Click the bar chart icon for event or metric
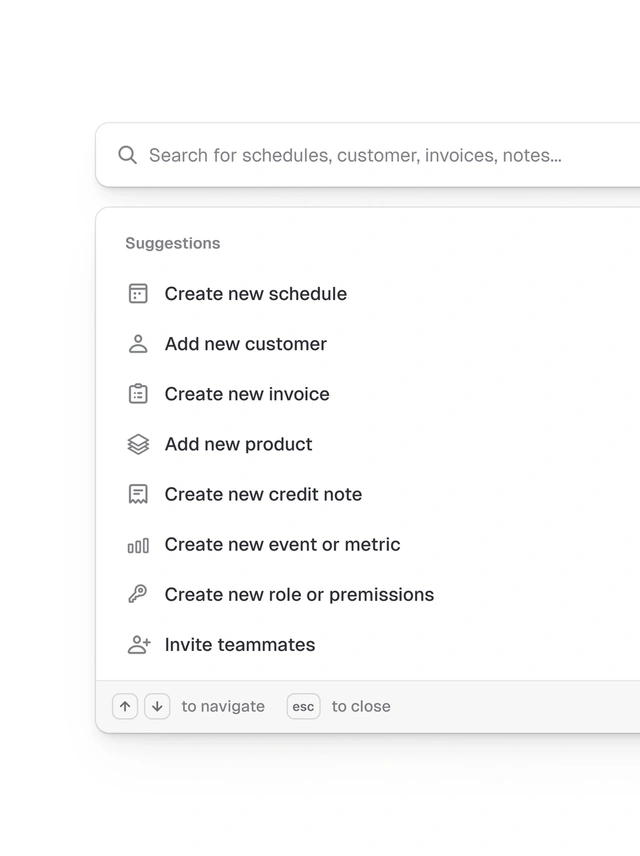 click(x=138, y=545)
